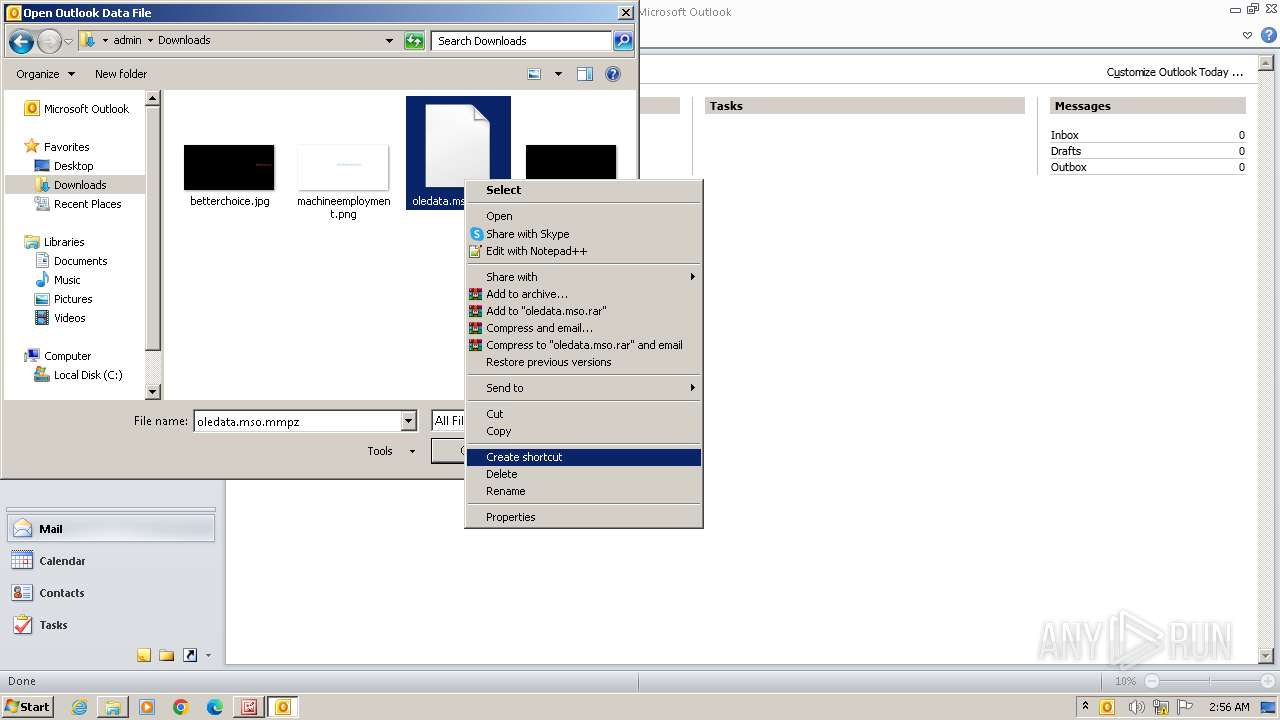This screenshot has height=720, width=1280.
Task: Choose Restore previous versions
Action: (x=584, y=362)
